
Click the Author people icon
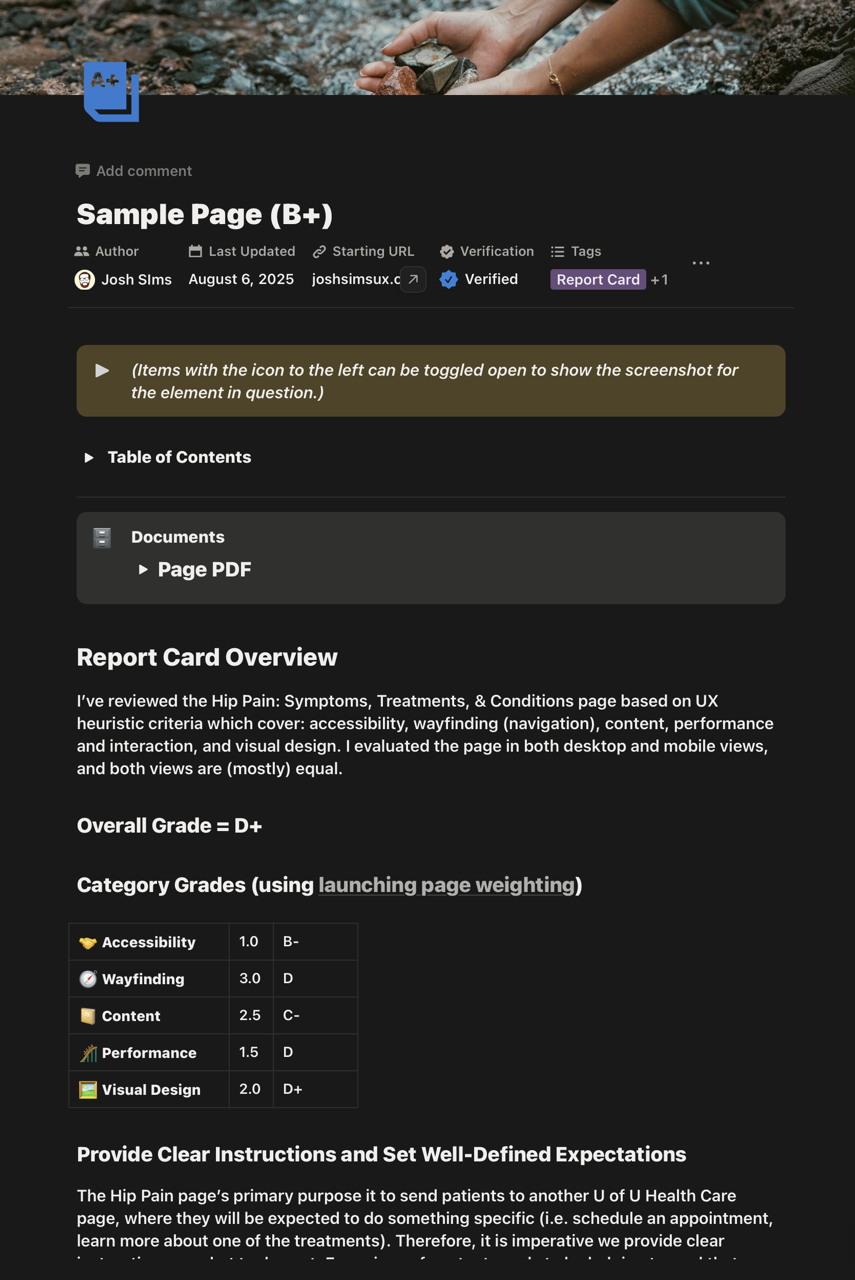82,251
